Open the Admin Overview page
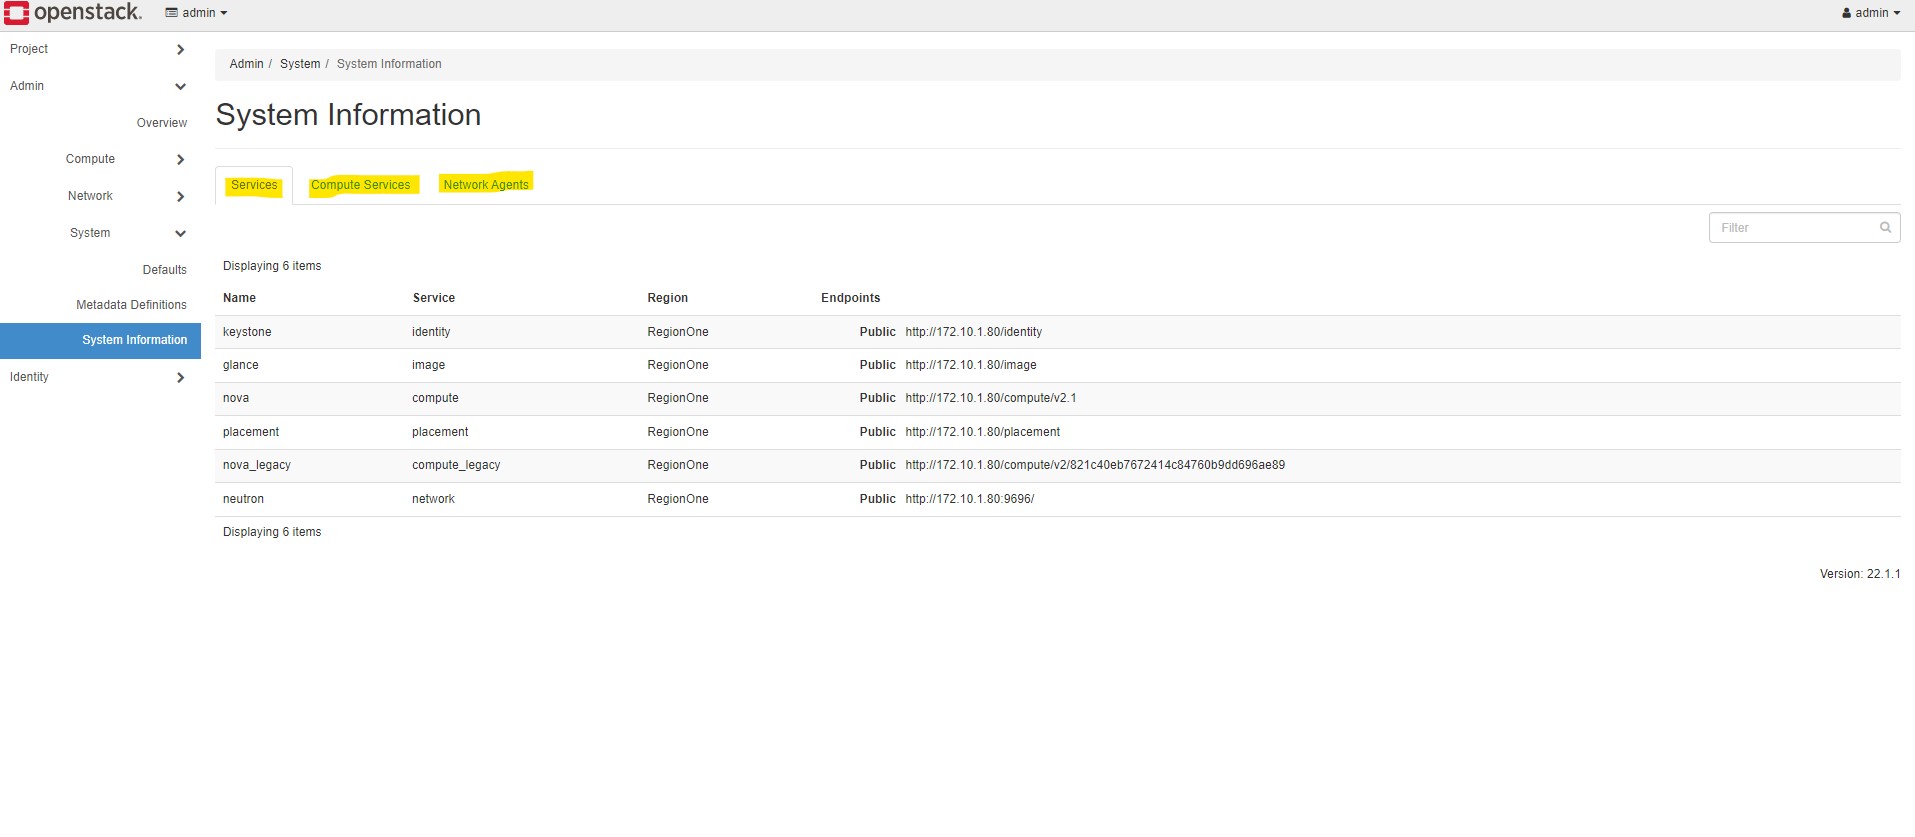This screenshot has height=837, width=1915. (x=162, y=123)
